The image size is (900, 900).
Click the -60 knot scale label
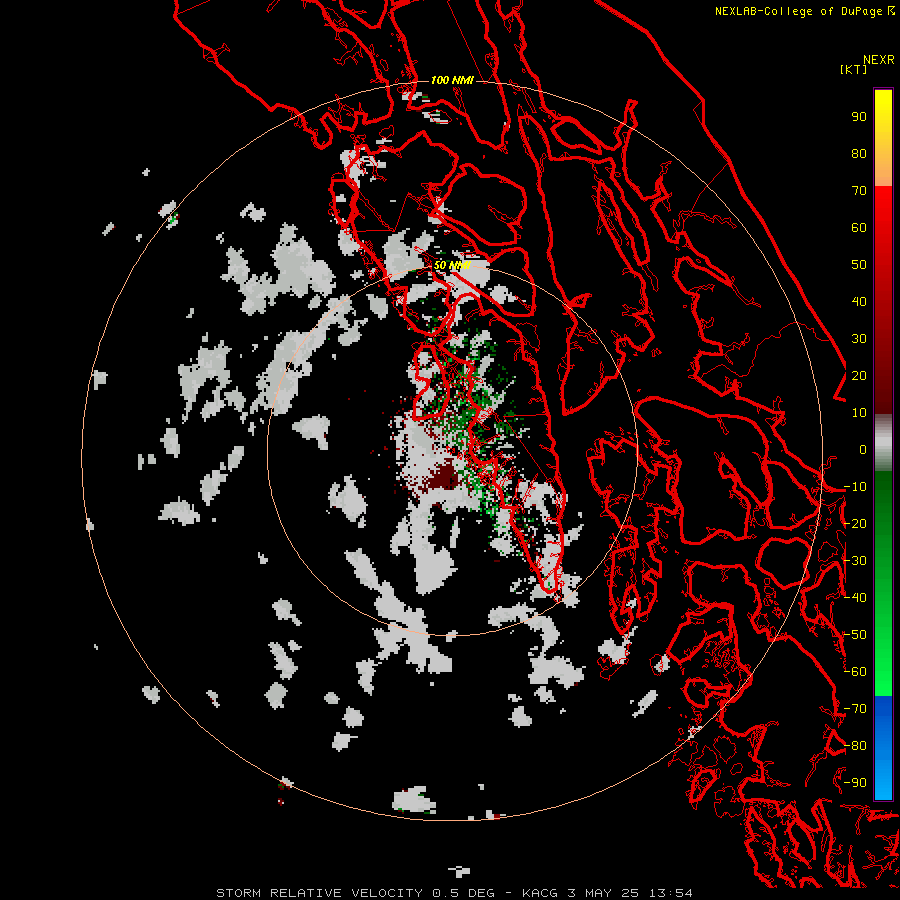(x=855, y=672)
